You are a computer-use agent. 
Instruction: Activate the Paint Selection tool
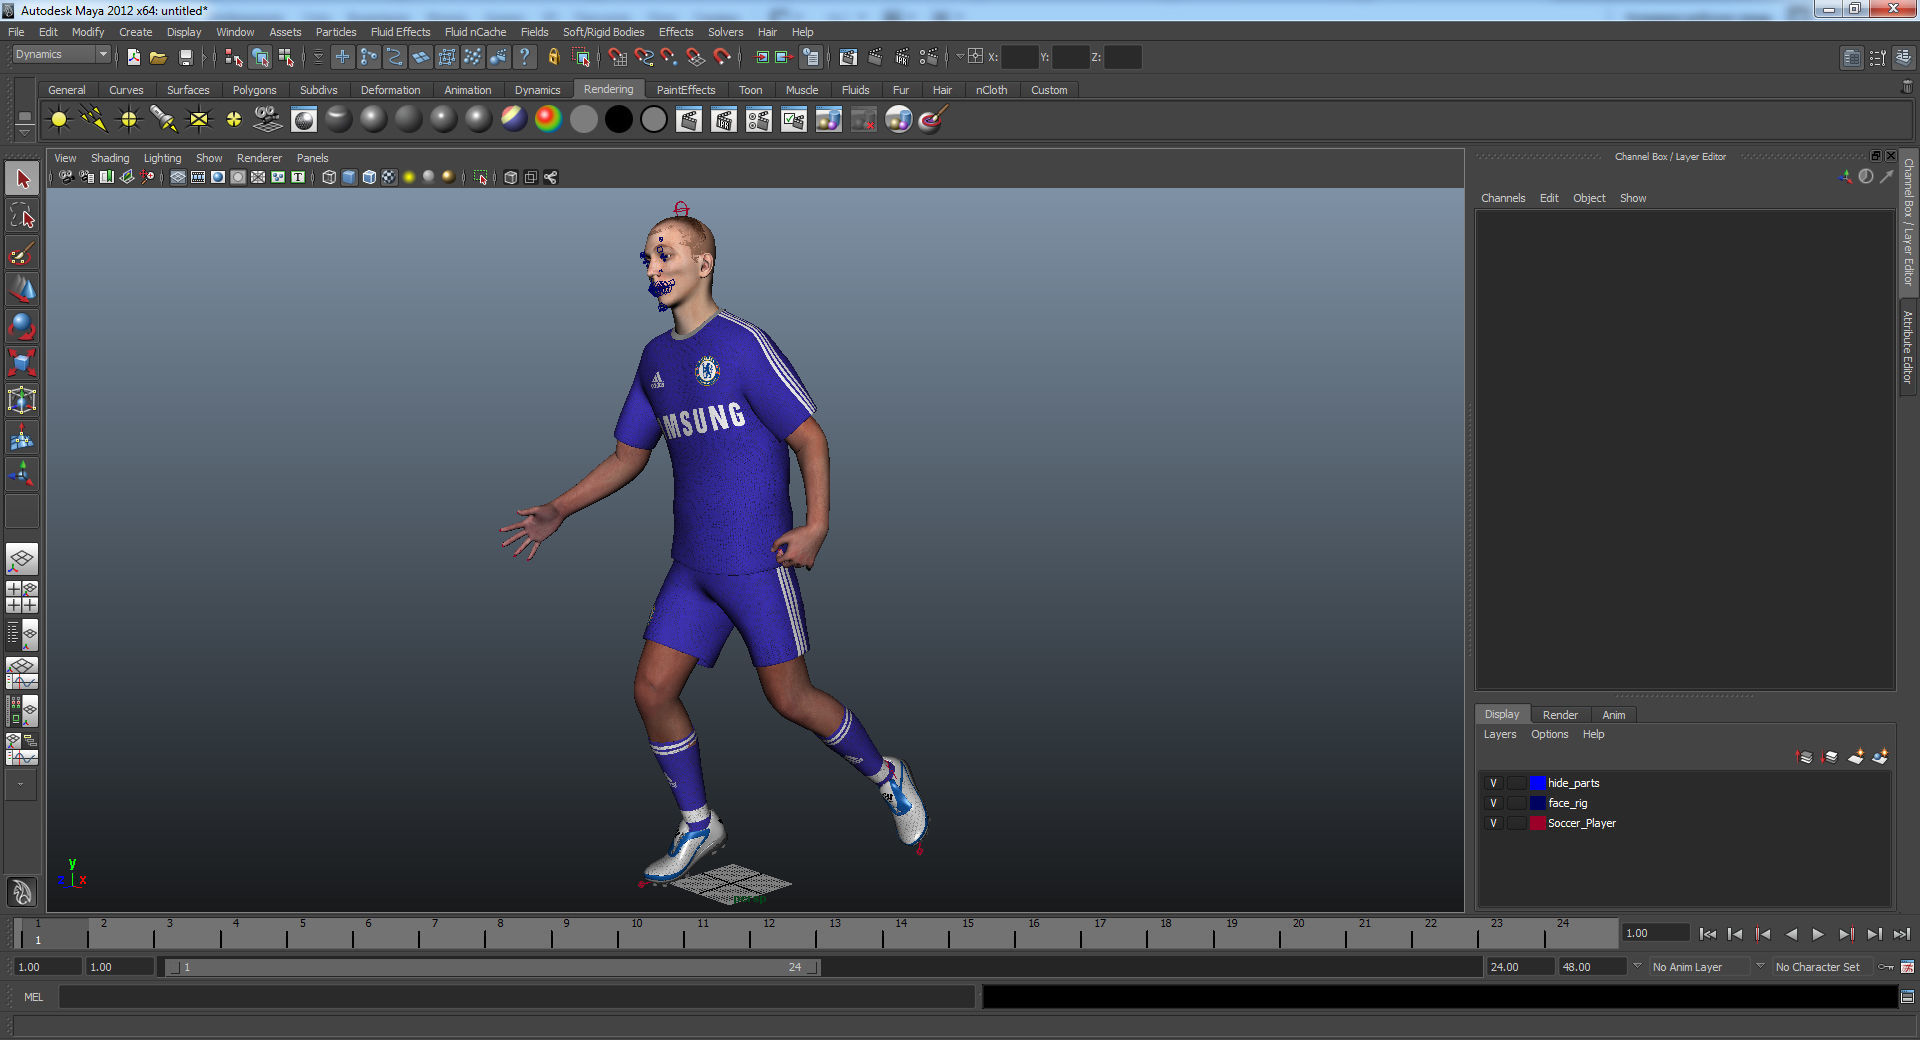click(x=22, y=253)
